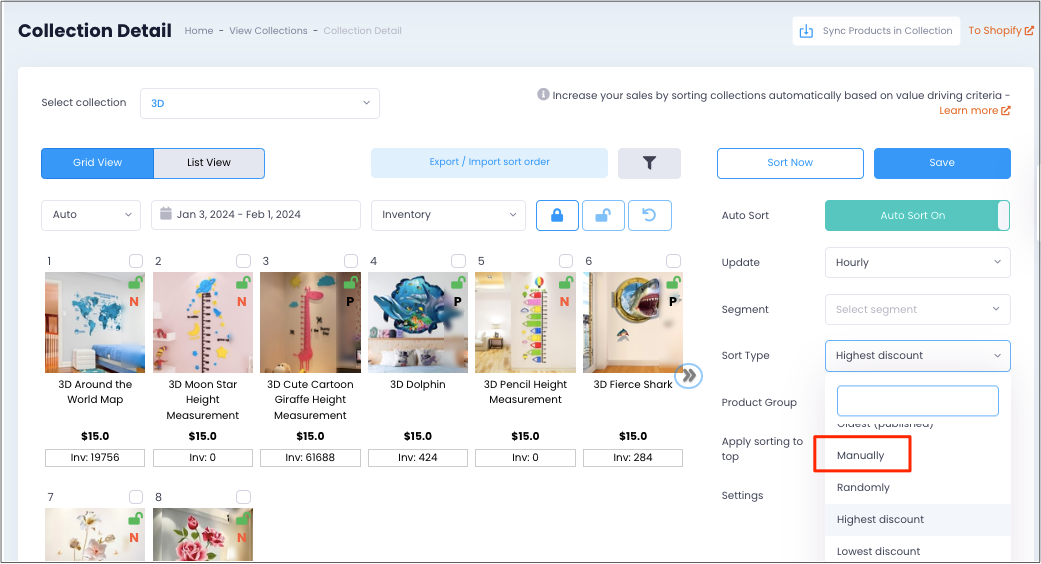Open the Update Hourly dropdown

pos(918,263)
